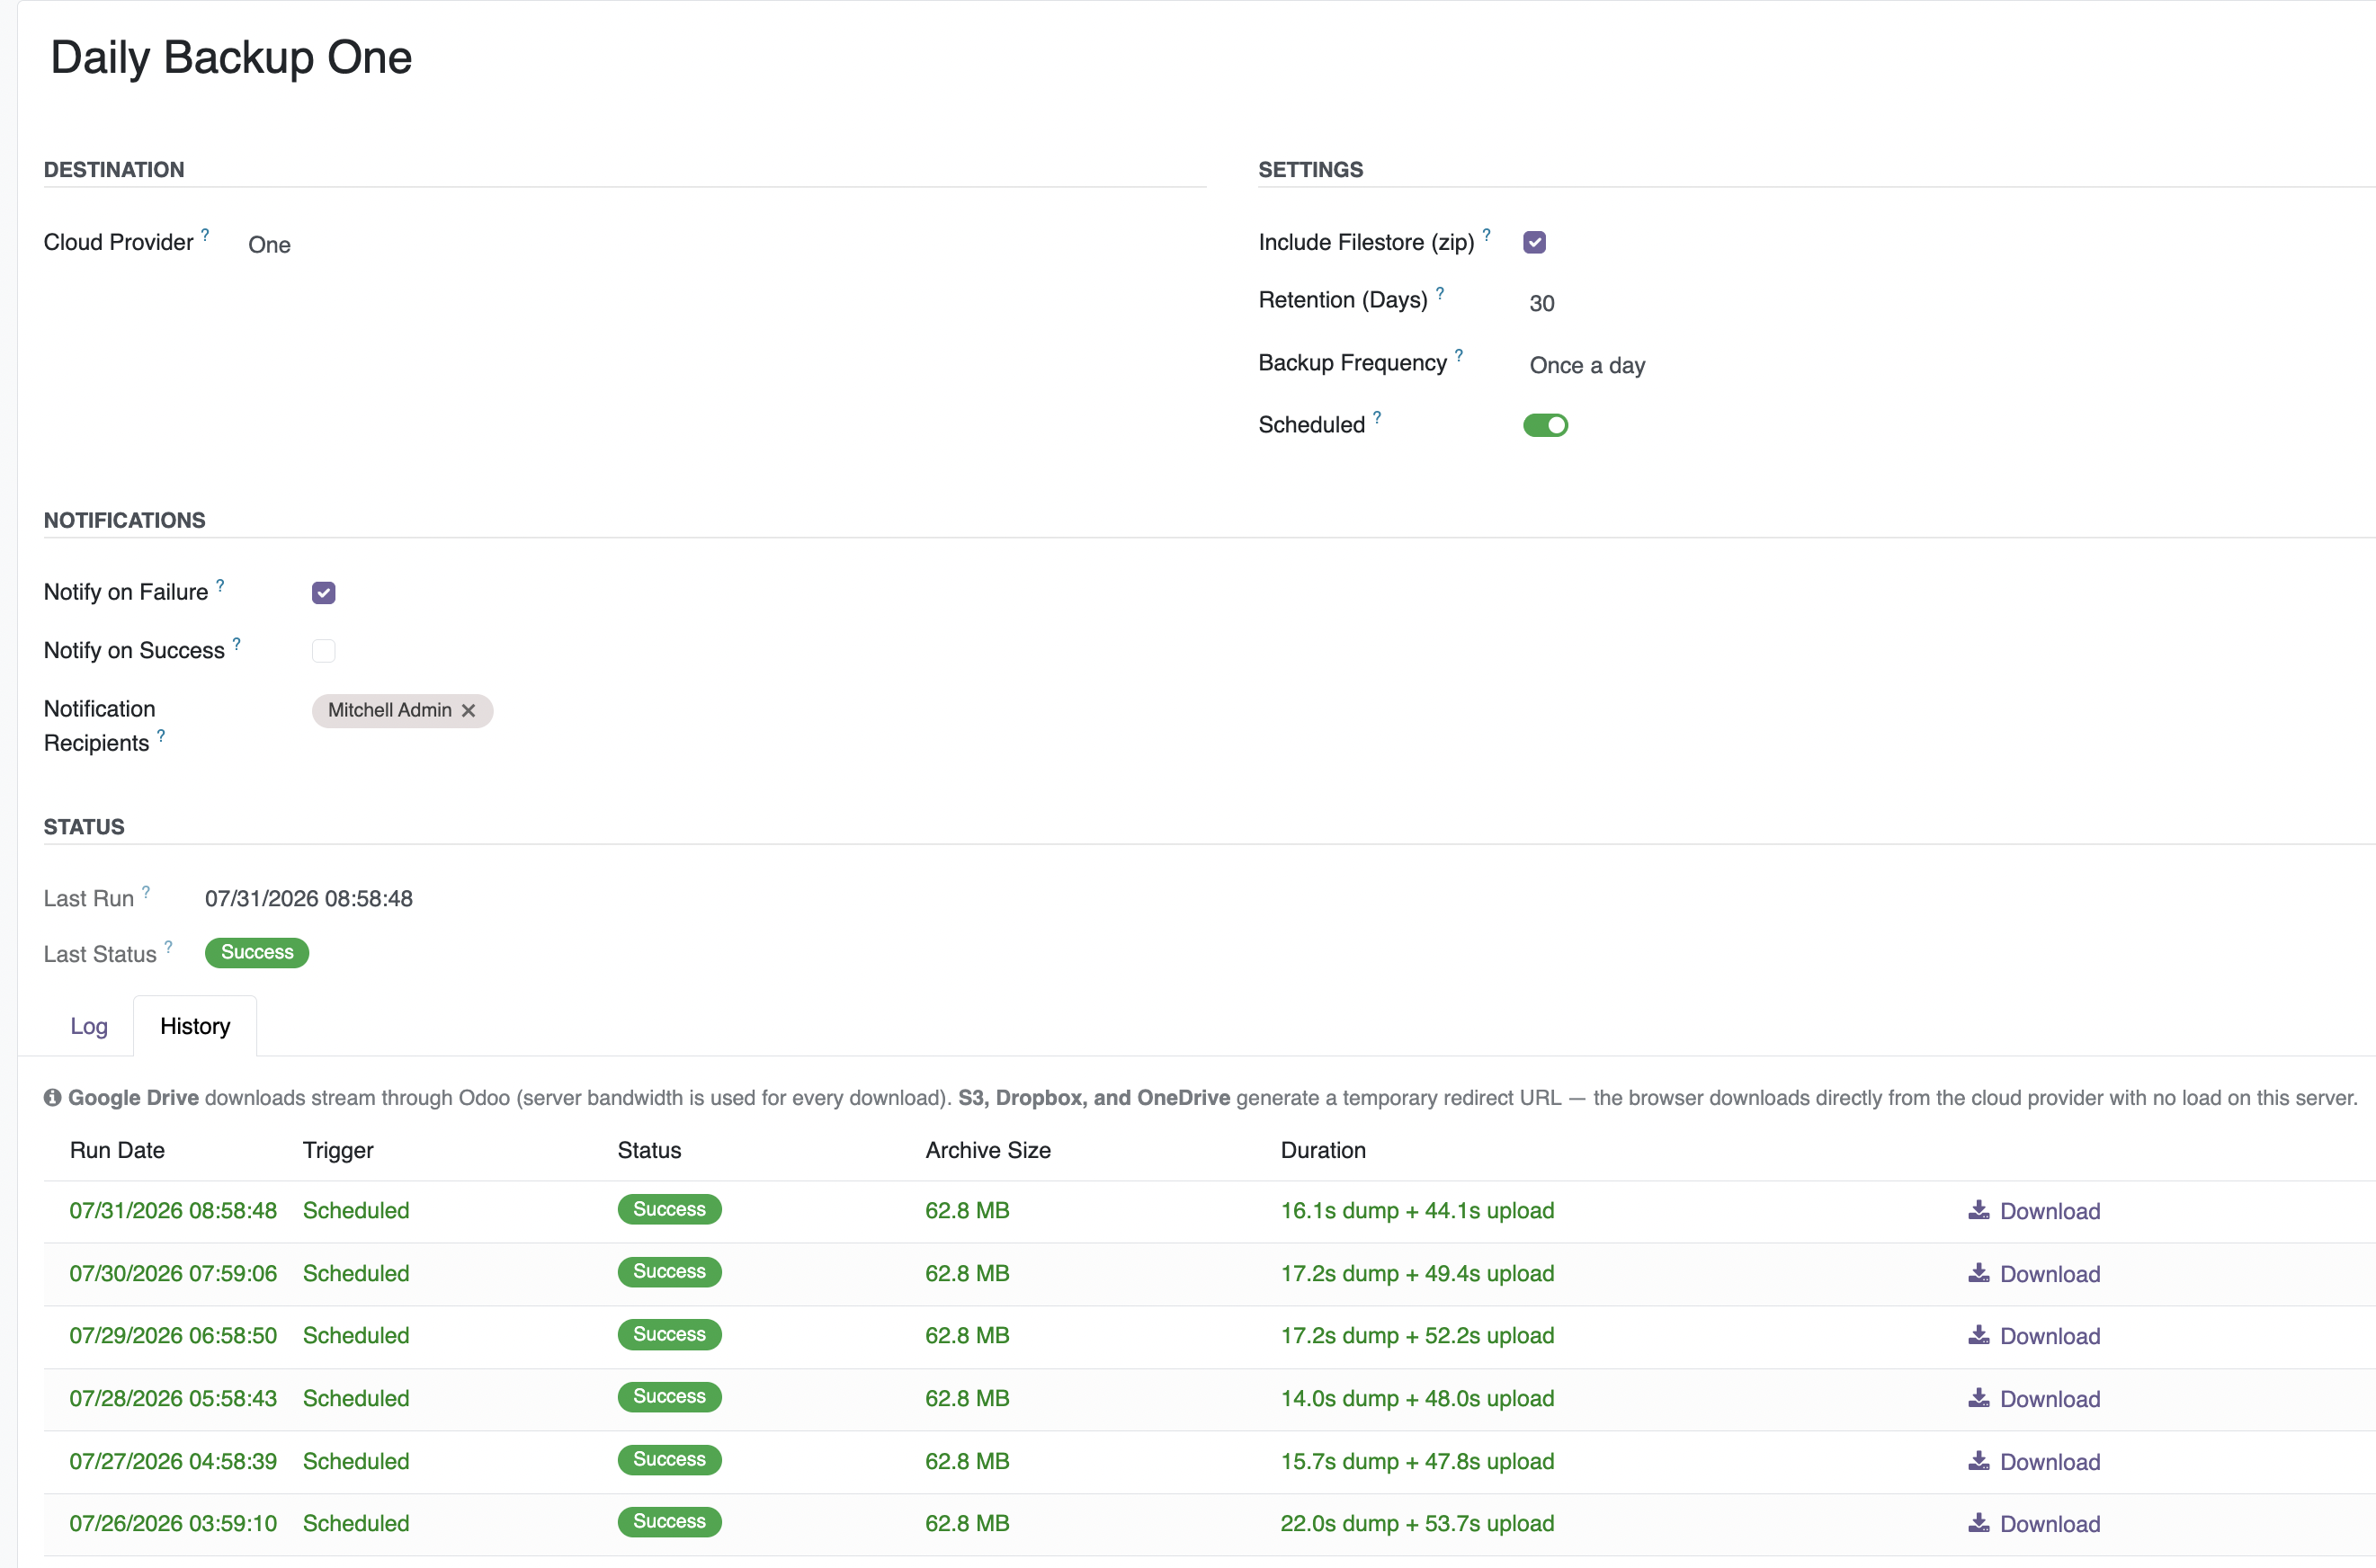
Task: Uncheck Include Filestore (zip) checkbox
Action: point(1534,242)
